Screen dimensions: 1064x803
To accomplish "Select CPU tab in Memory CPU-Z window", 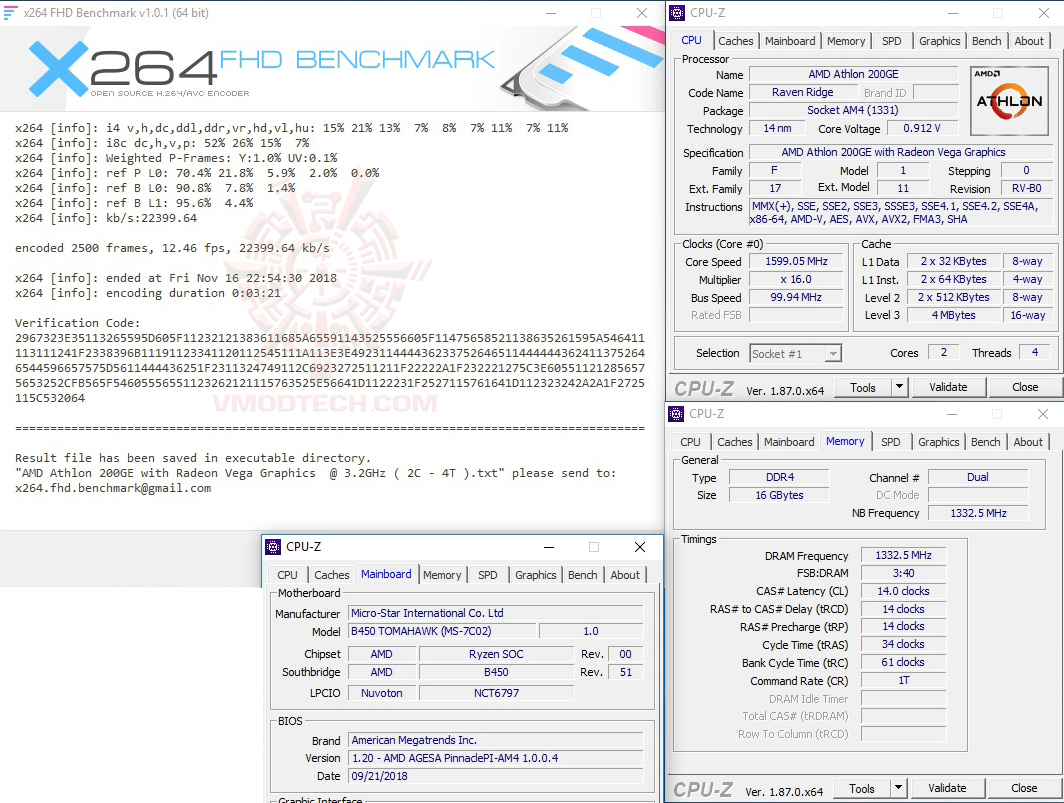I will point(690,442).
